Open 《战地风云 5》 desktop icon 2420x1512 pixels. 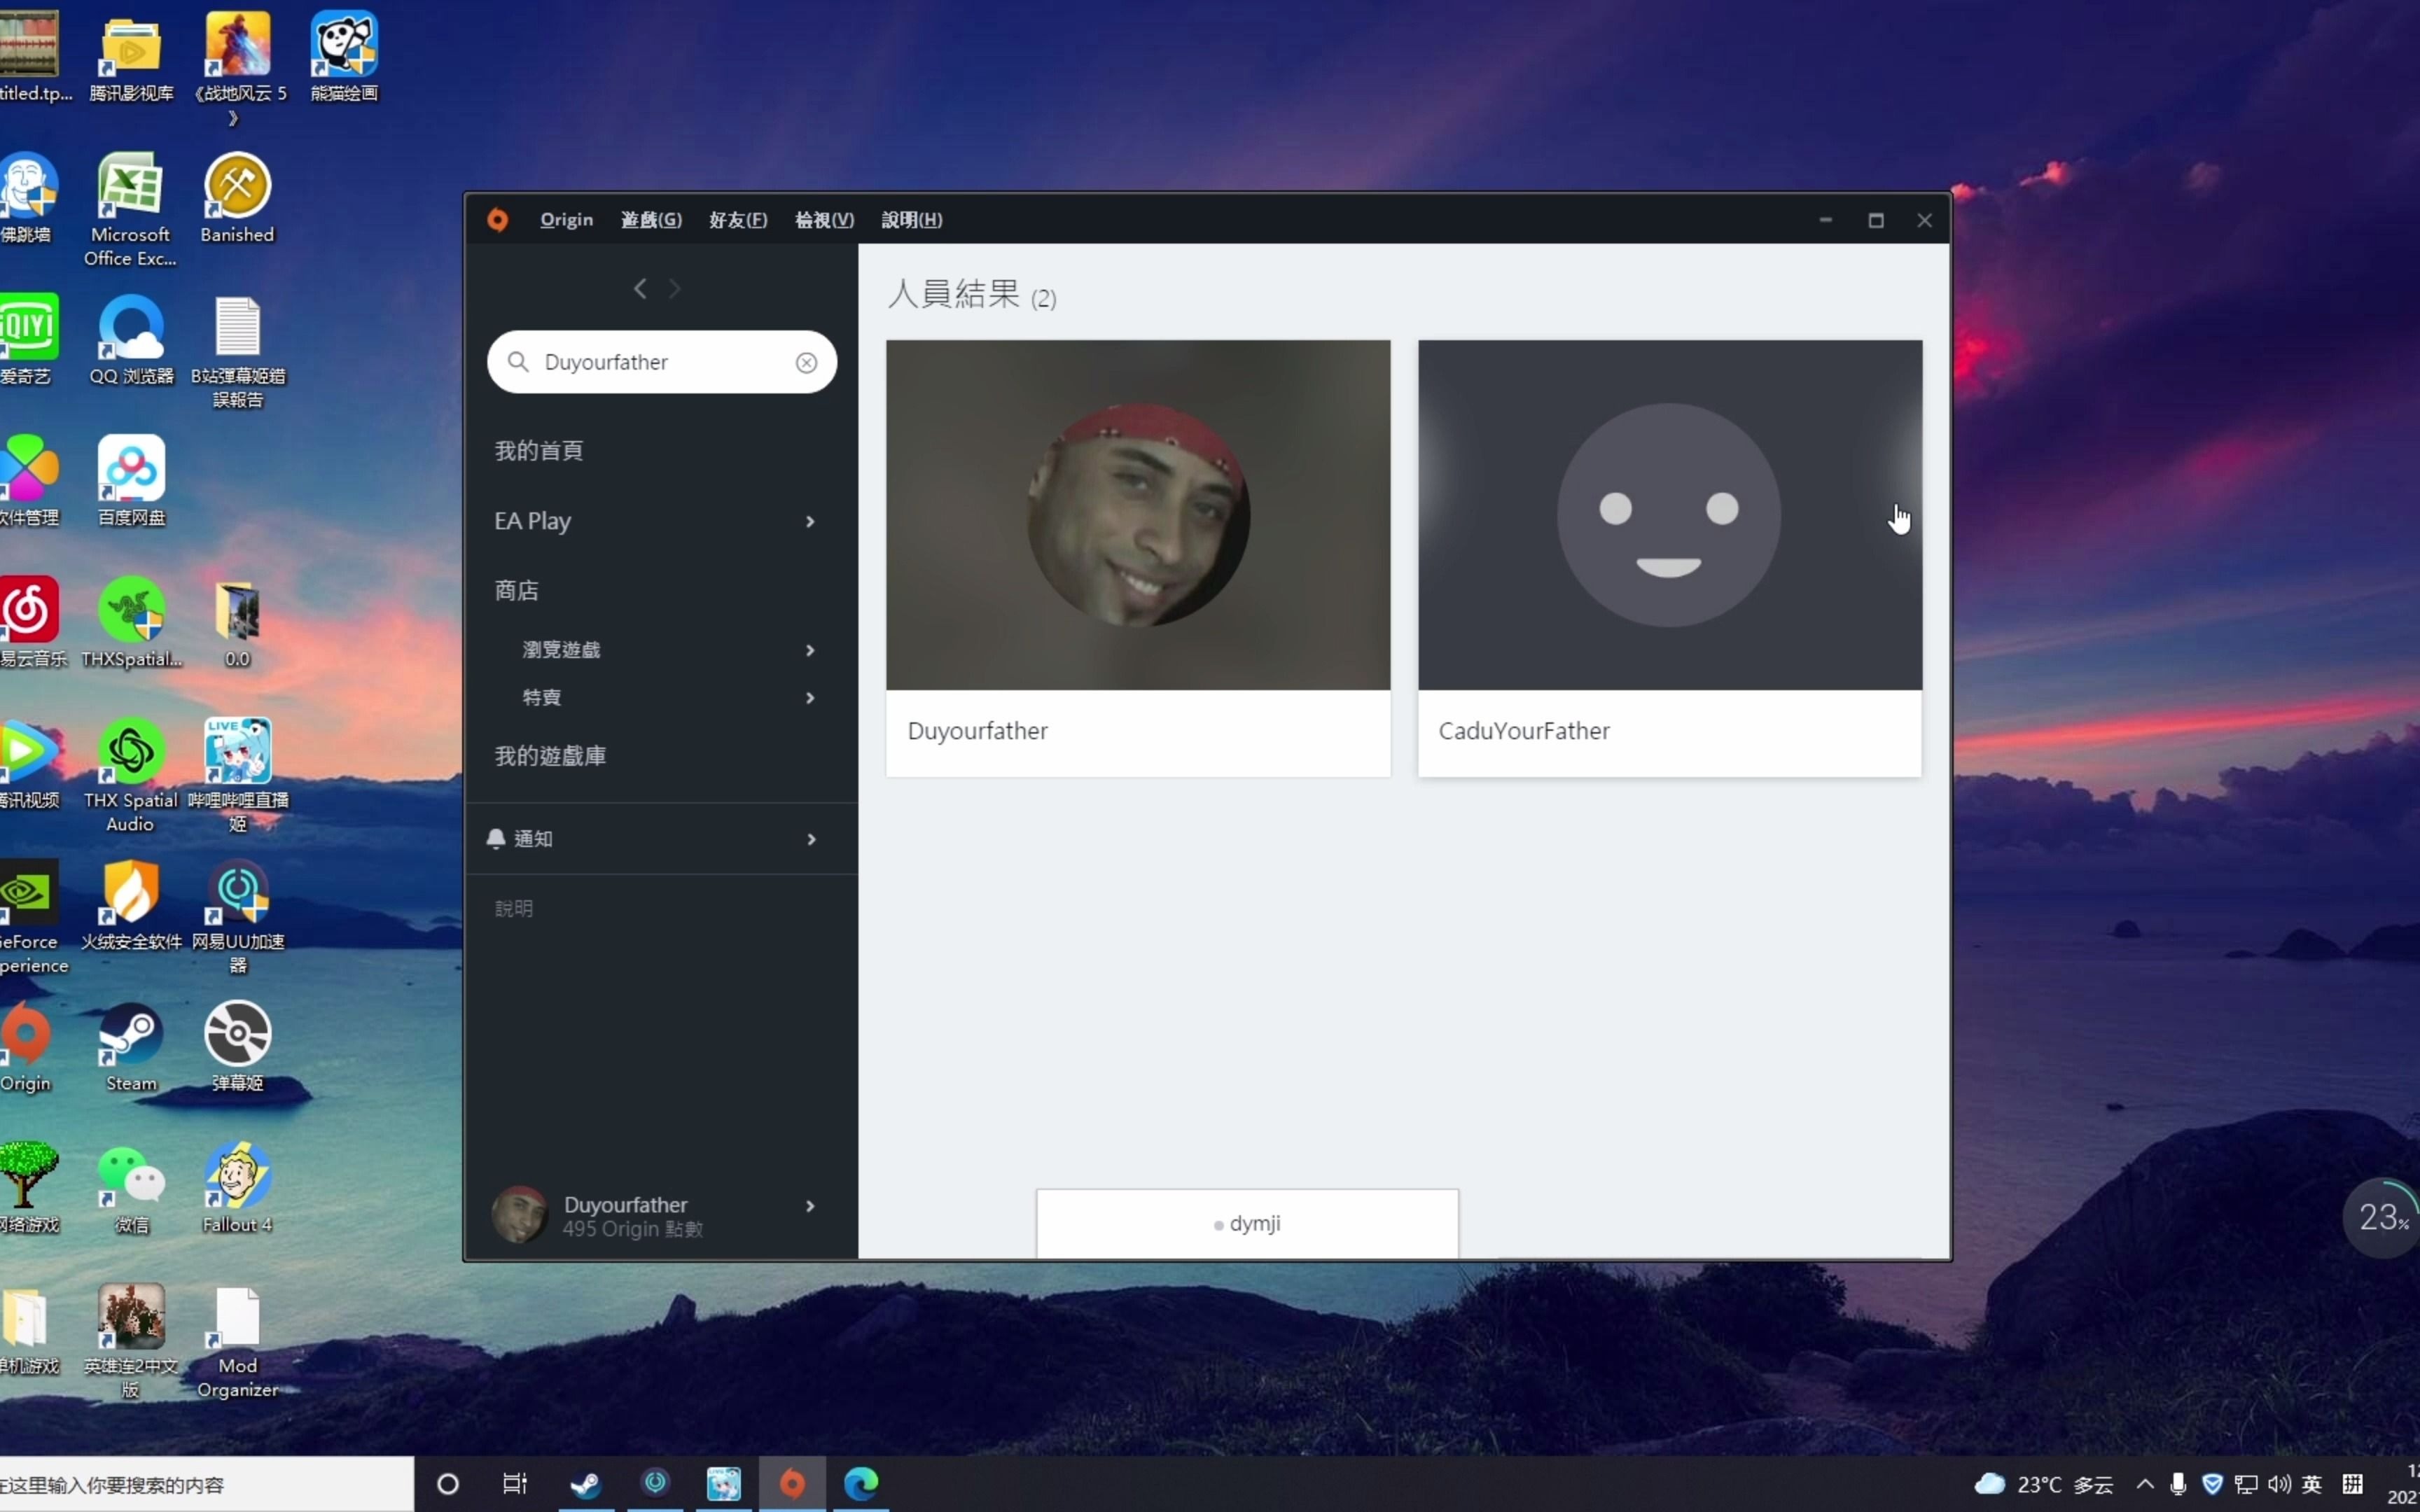pos(237,69)
